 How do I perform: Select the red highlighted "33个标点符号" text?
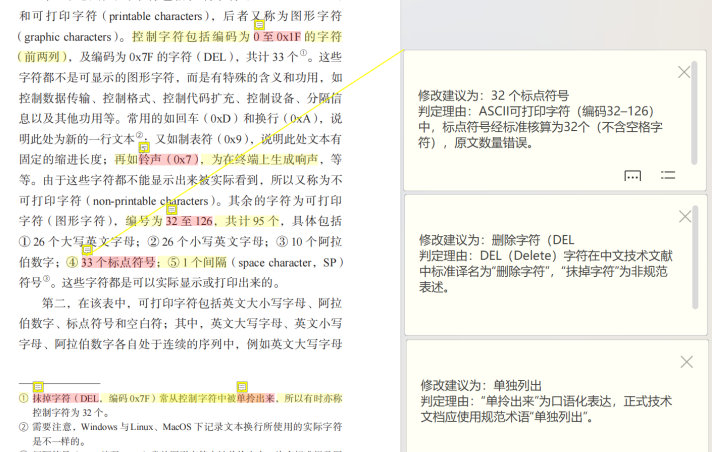118,263
